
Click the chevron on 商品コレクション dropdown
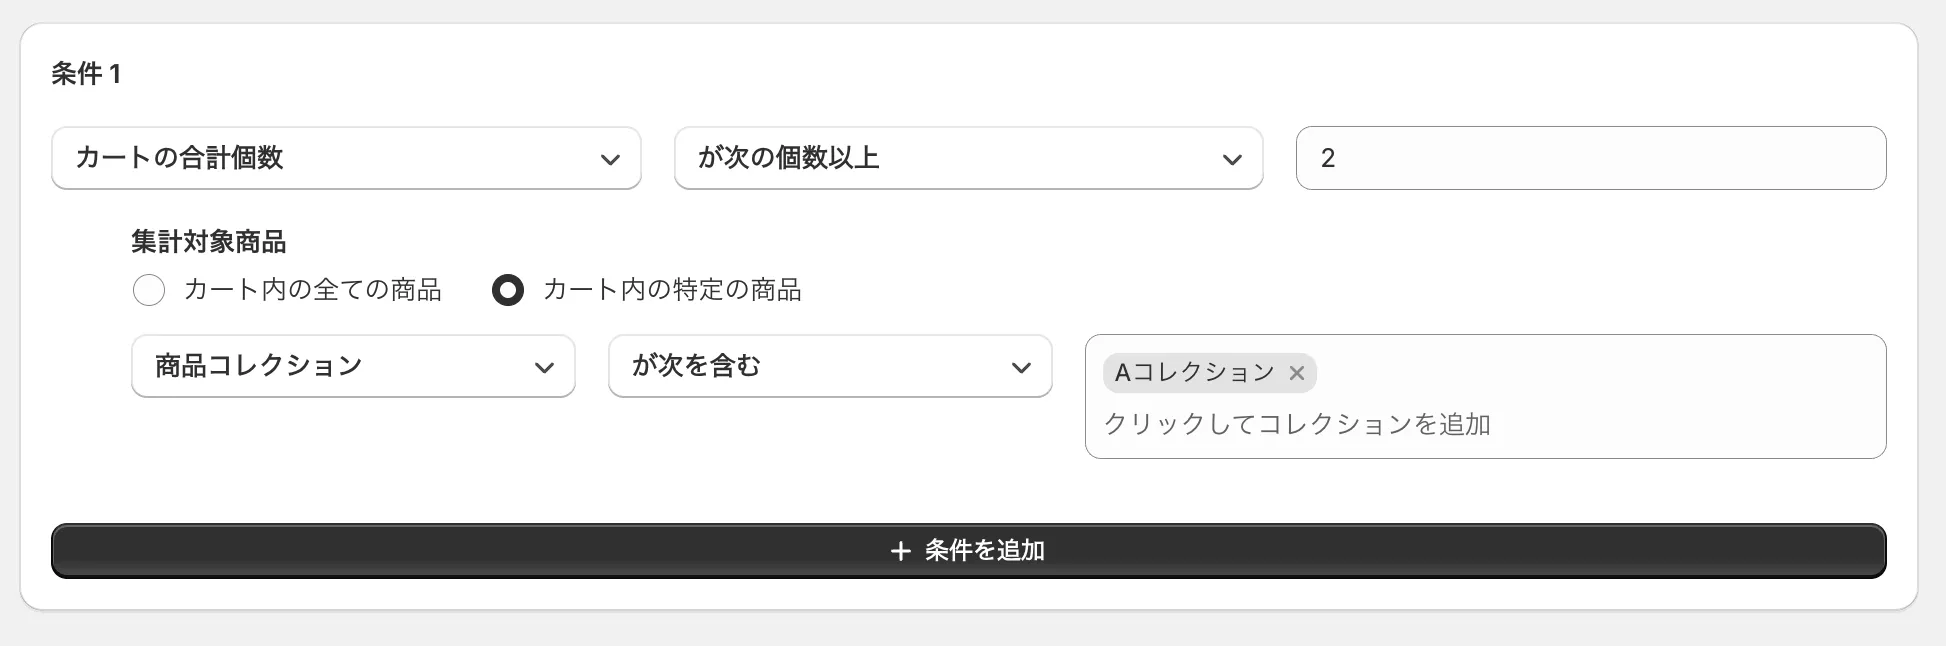546,366
